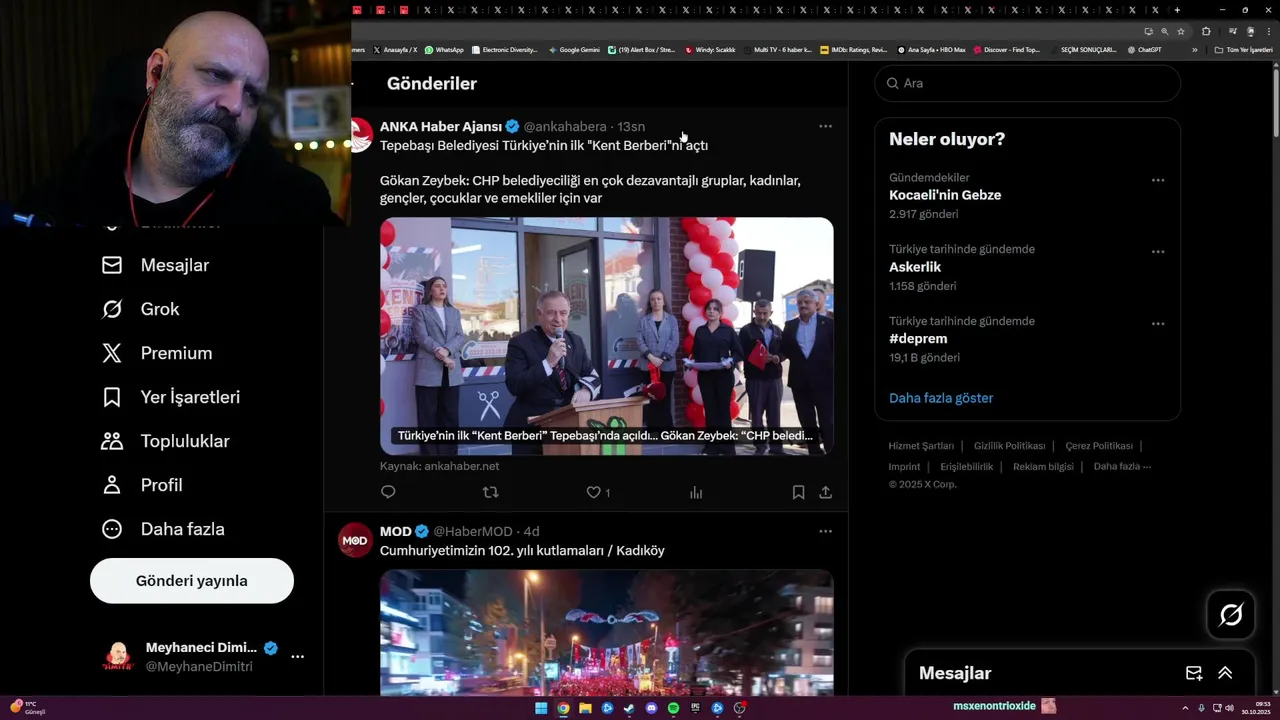Open Daha fazla menu in sidebar
The image size is (1280, 720).
163,529
